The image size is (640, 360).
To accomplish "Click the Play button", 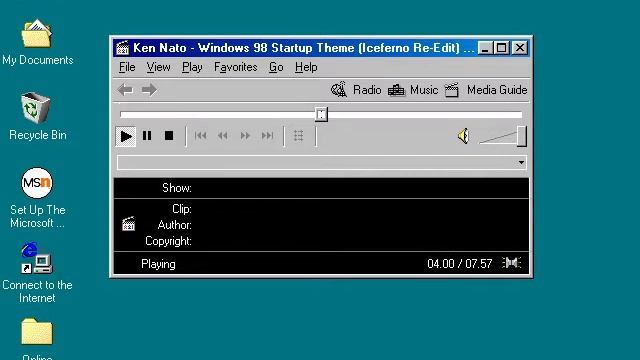I will [x=126, y=136].
